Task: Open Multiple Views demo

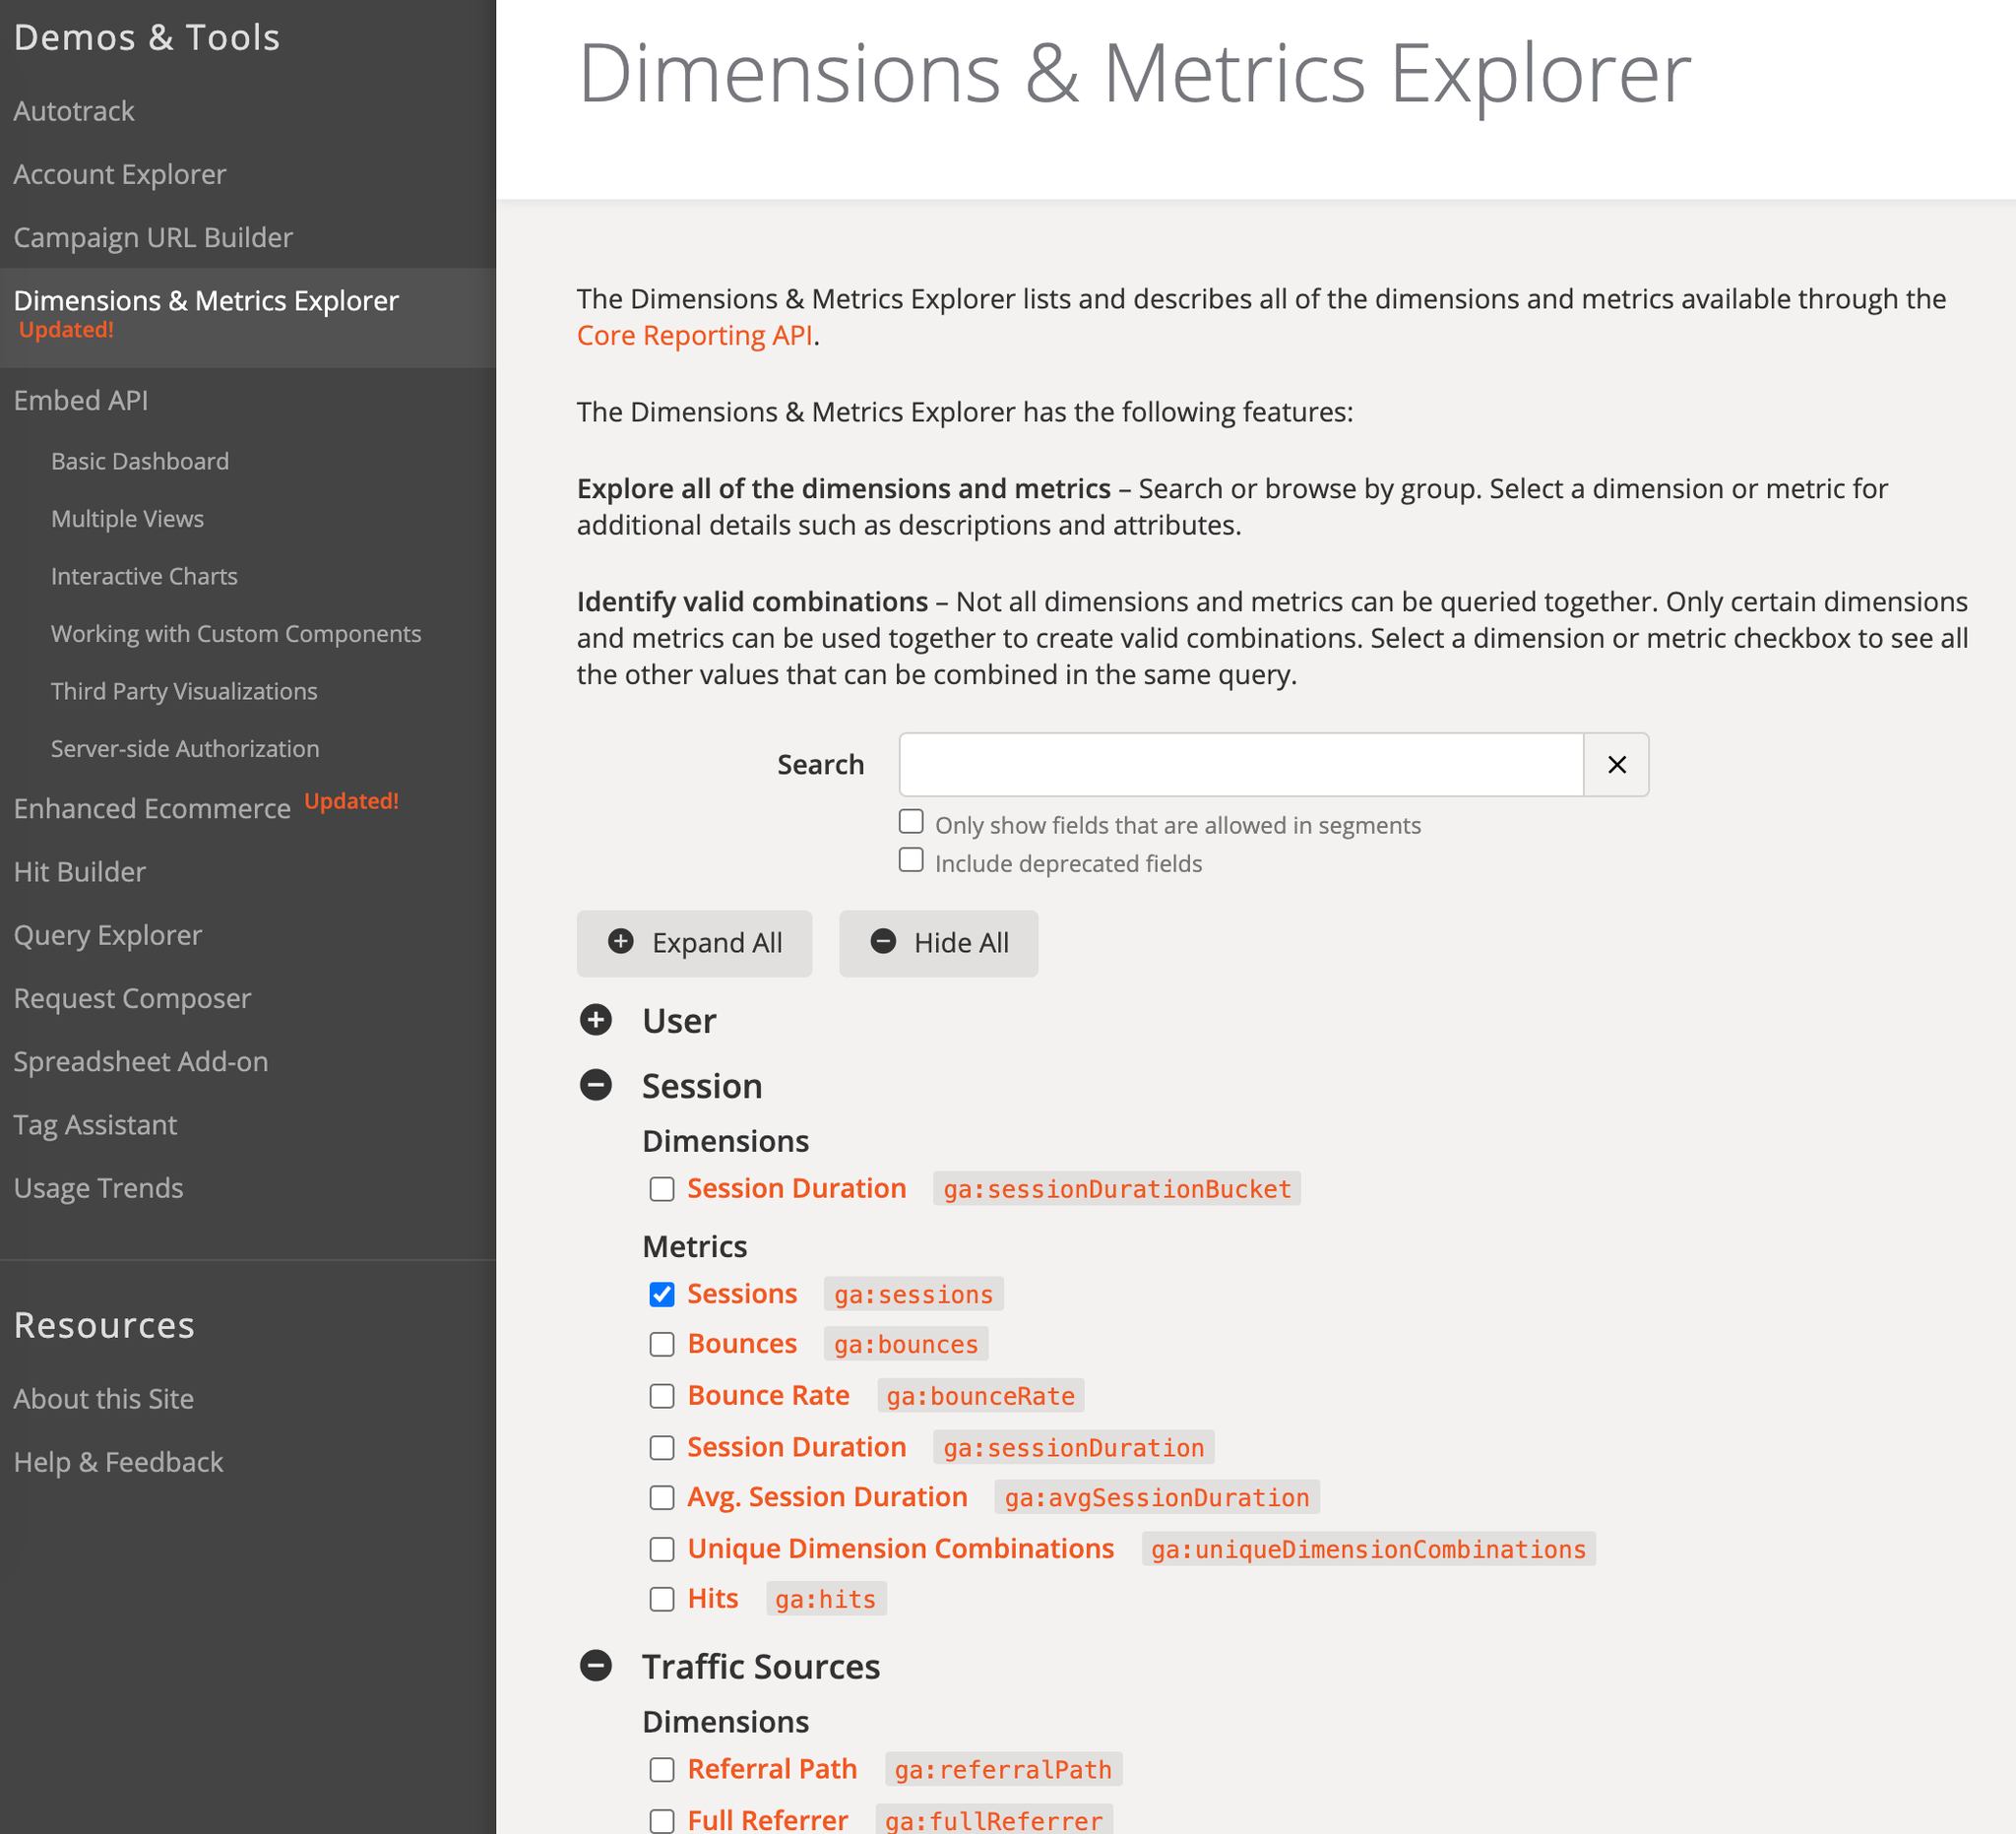Action: point(127,519)
